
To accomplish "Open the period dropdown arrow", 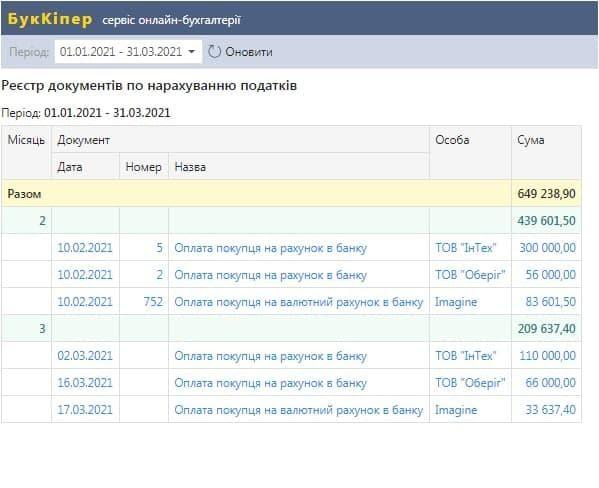I will click(x=192, y=52).
